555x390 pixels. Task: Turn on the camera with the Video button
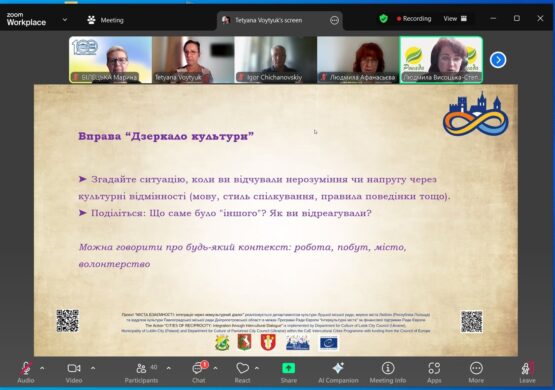click(x=74, y=372)
